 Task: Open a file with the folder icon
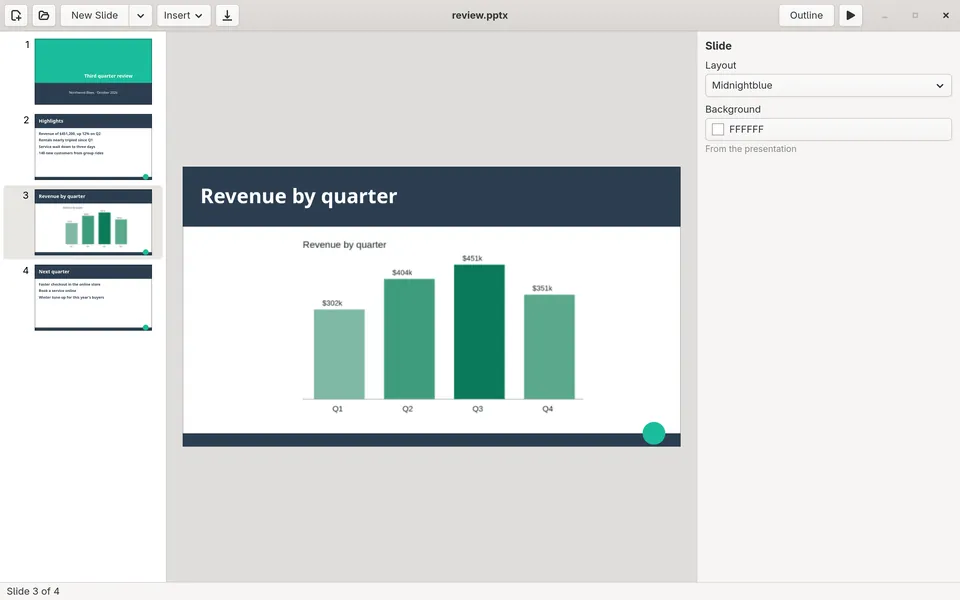click(x=43, y=15)
